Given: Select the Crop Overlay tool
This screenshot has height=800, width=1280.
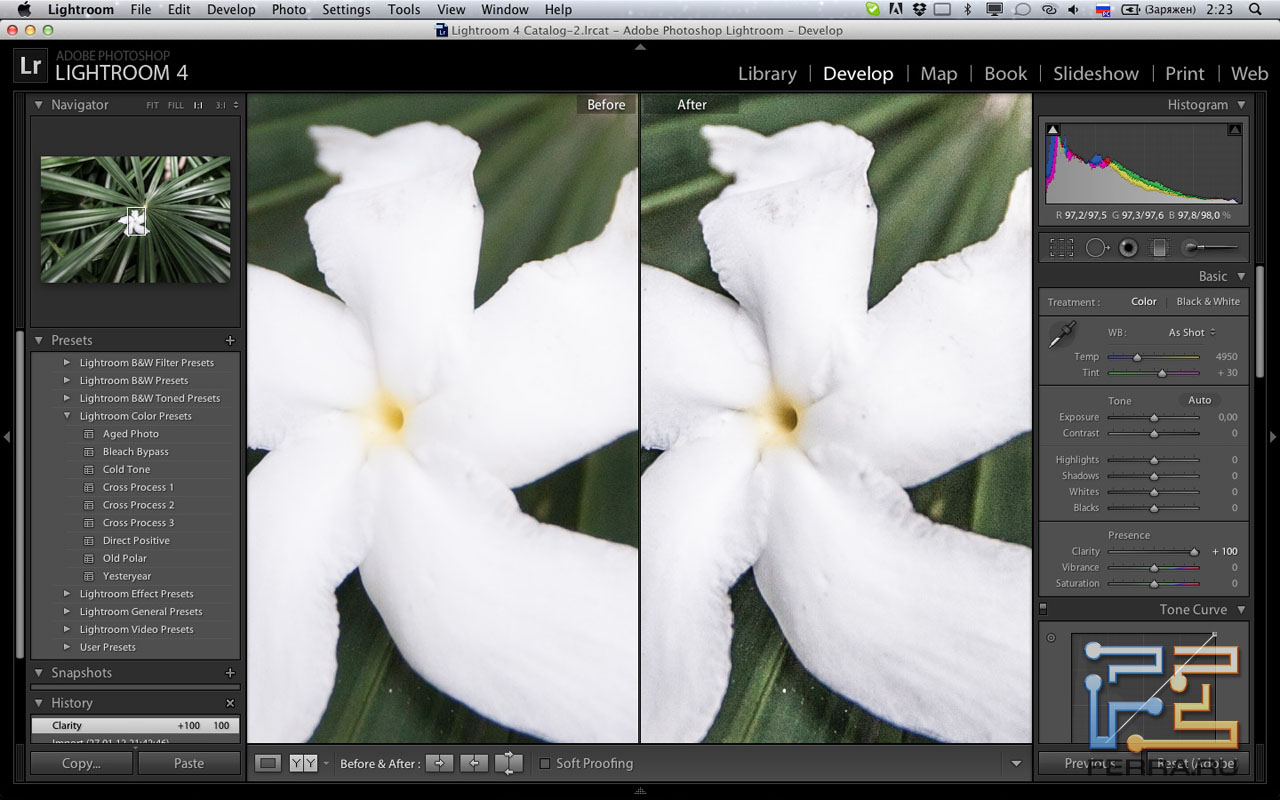Looking at the screenshot, I should (1060, 247).
